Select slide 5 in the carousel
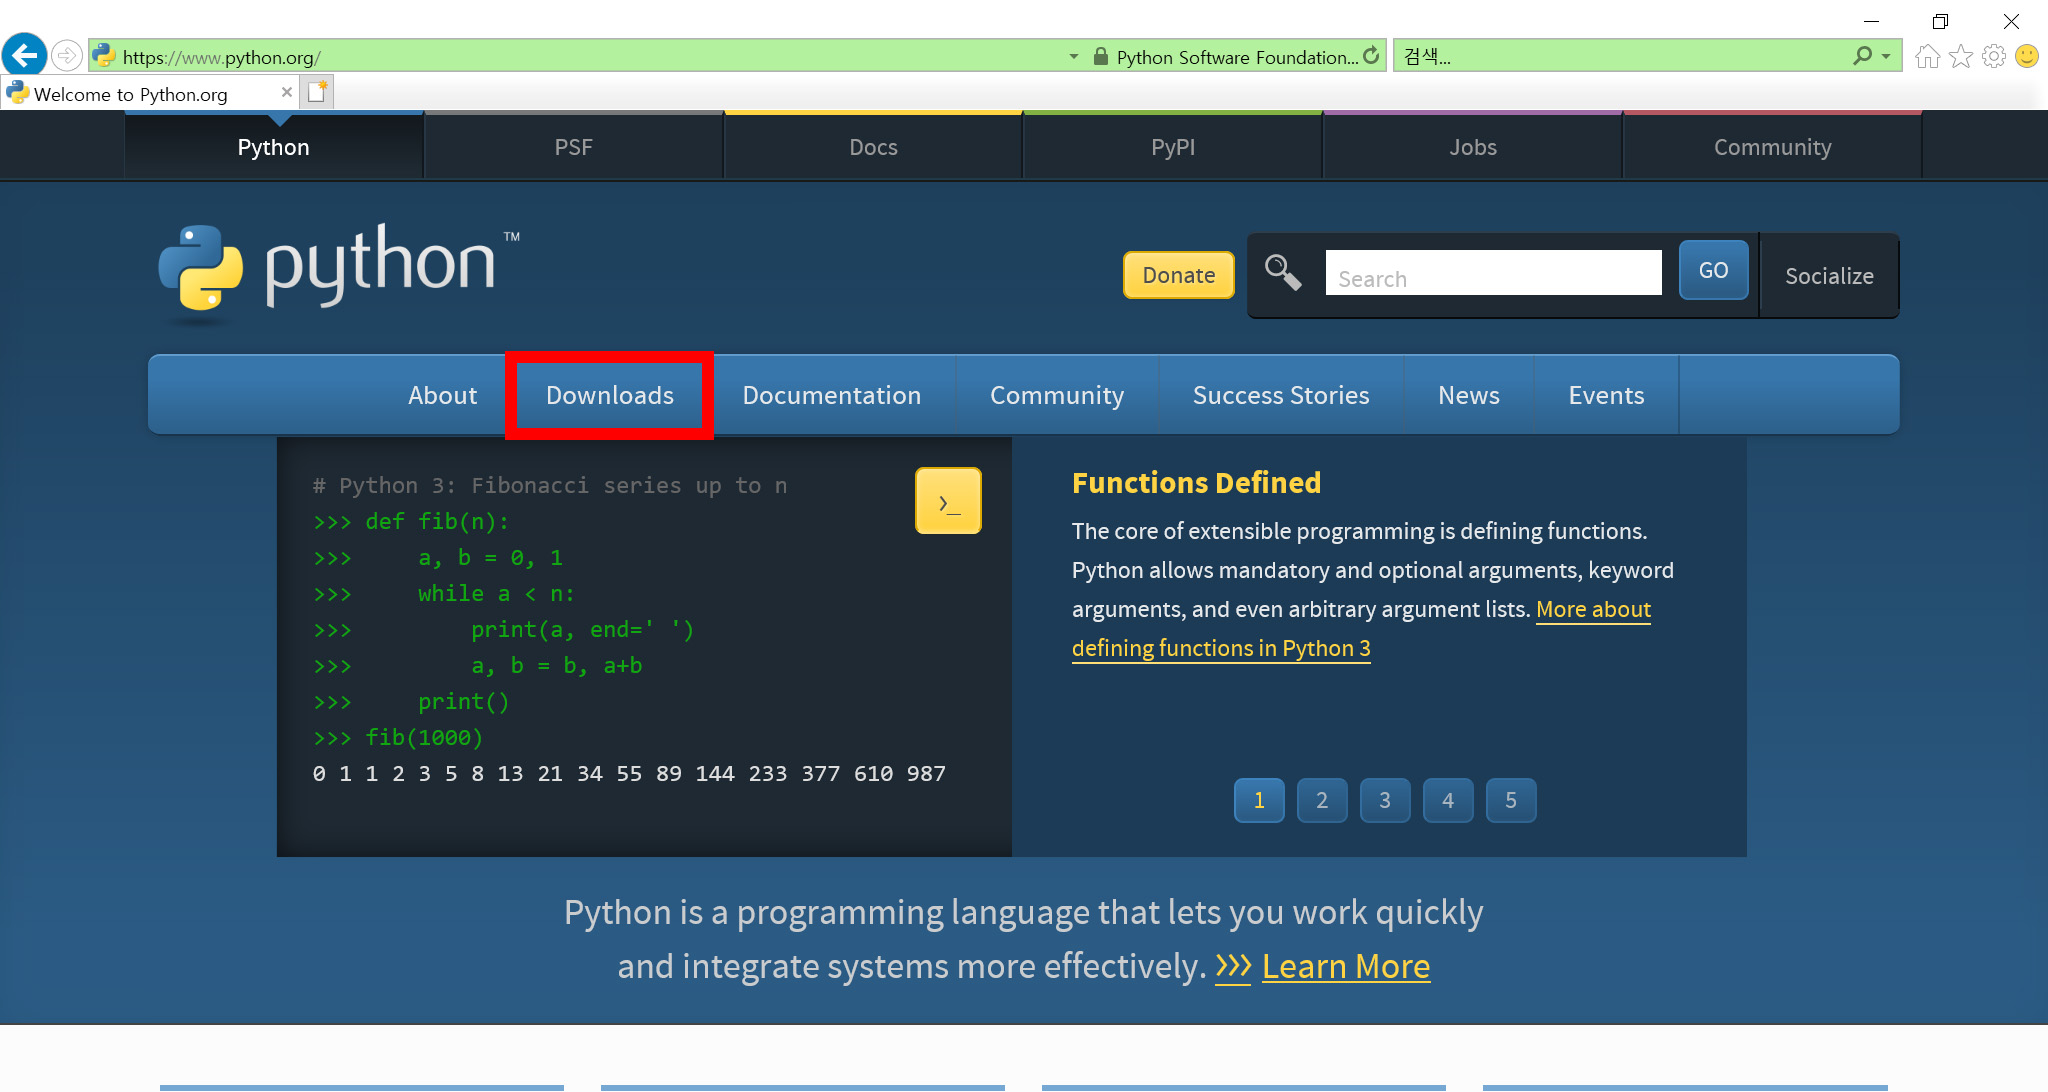The image size is (2048, 1092). click(x=1511, y=800)
